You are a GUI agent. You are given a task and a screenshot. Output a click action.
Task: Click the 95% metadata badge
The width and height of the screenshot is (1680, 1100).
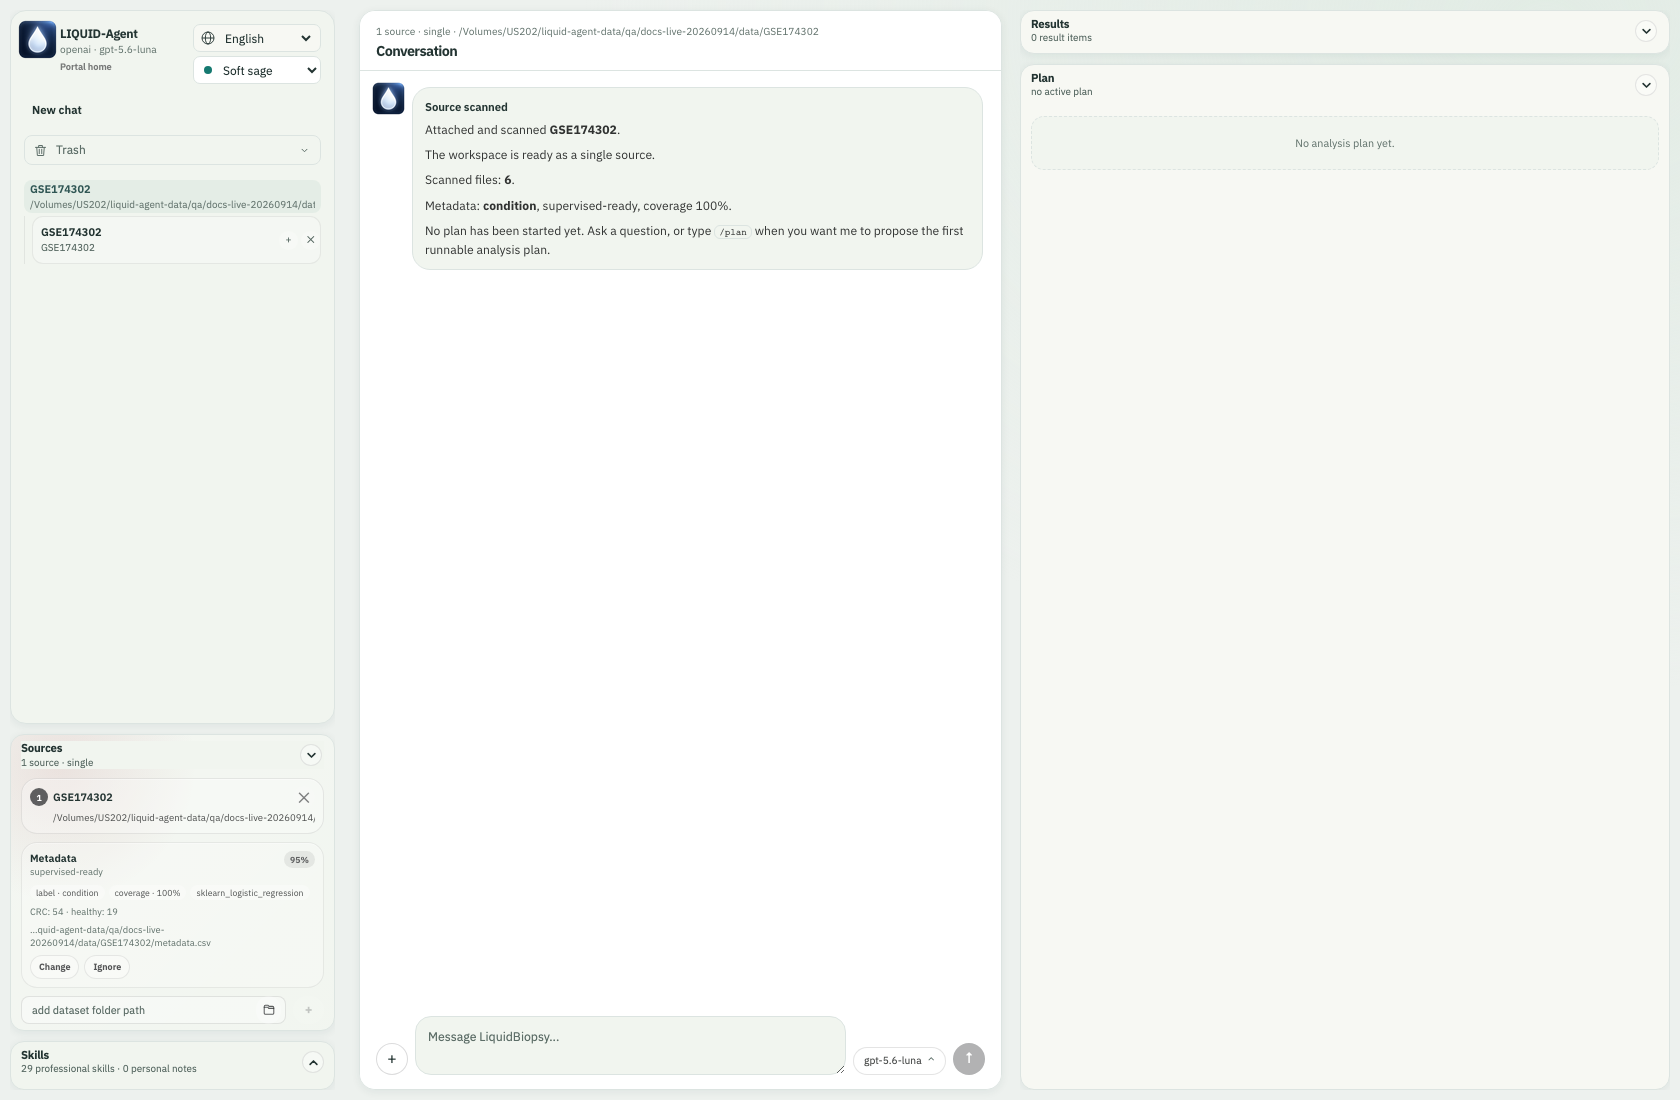pyautogui.click(x=299, y=860)
